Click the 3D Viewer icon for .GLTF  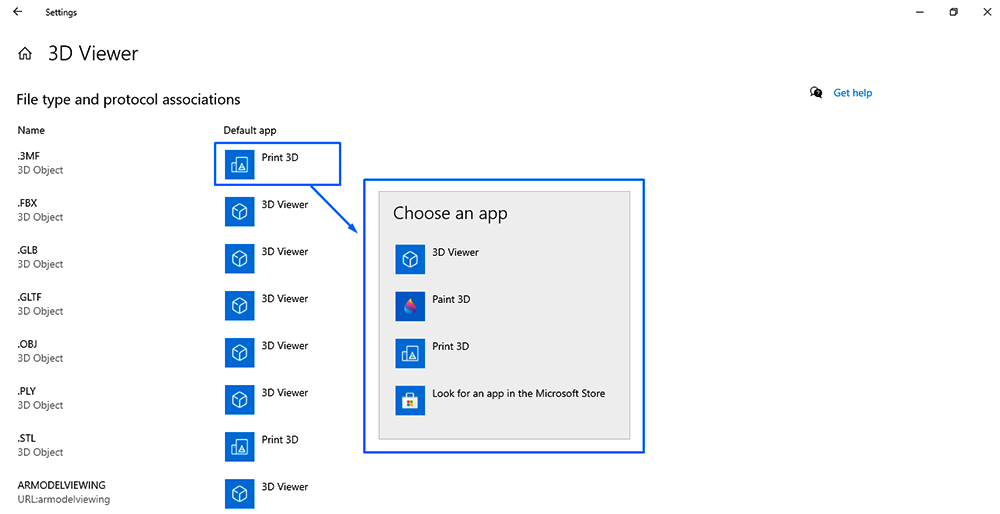pyautogui.click(x=240, y=306)
